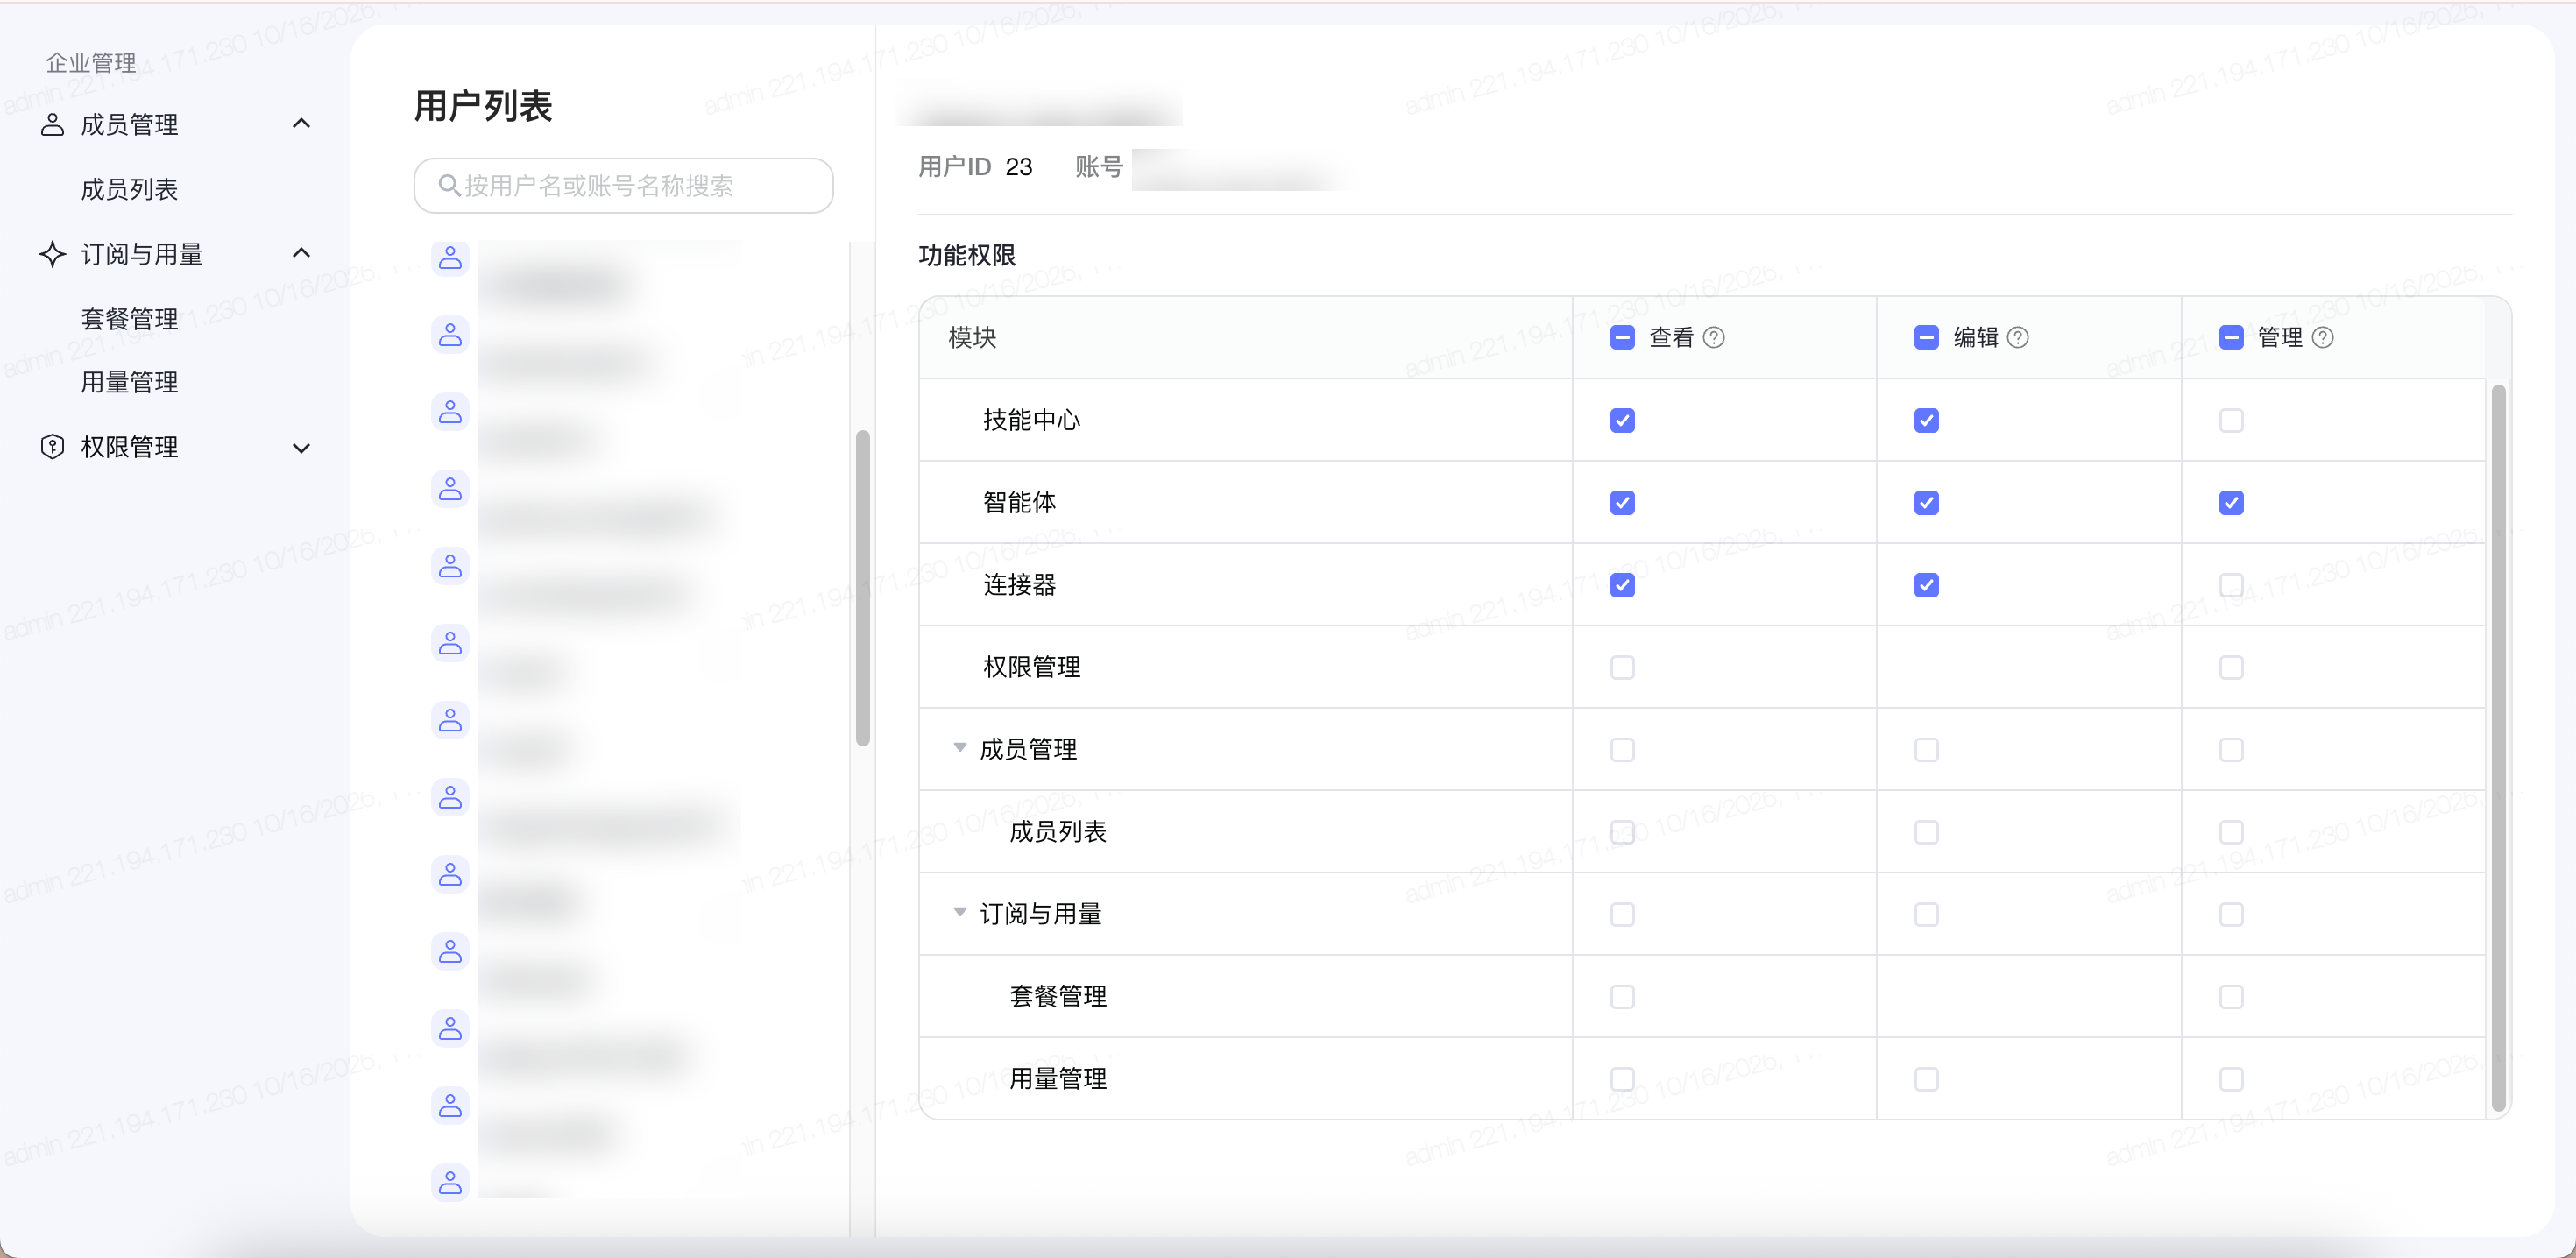Screen dimensions: 2576x1258
Task: Toggle the 编辑 header select-all checkbox
Action: click(1926, 337)
